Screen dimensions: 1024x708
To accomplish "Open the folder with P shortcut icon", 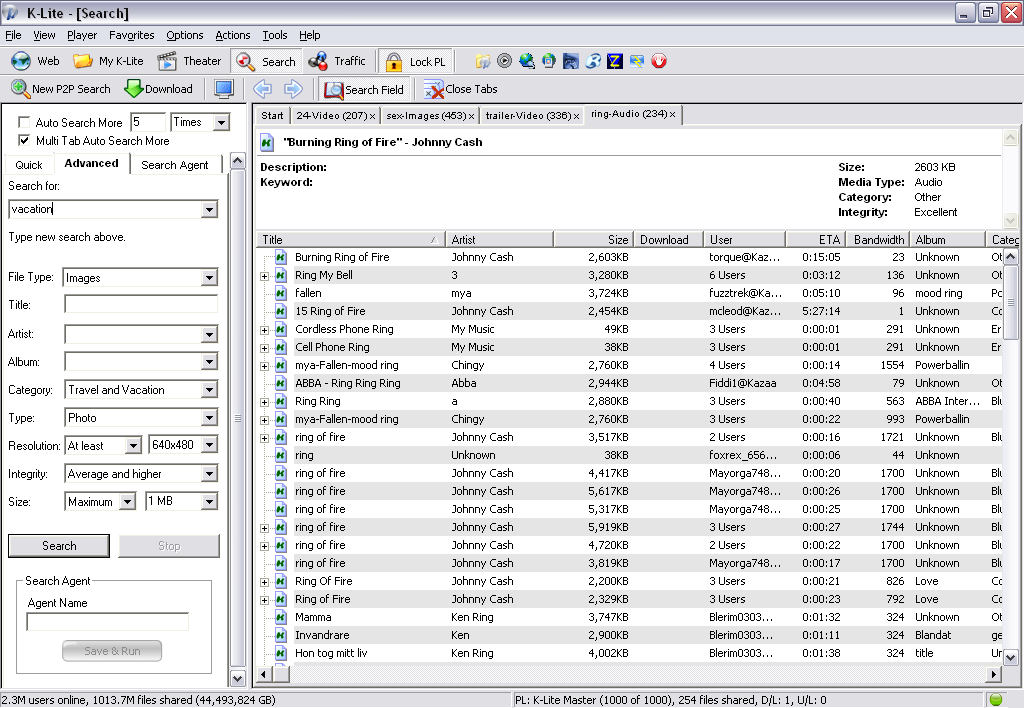I will [x=483, y=61].
